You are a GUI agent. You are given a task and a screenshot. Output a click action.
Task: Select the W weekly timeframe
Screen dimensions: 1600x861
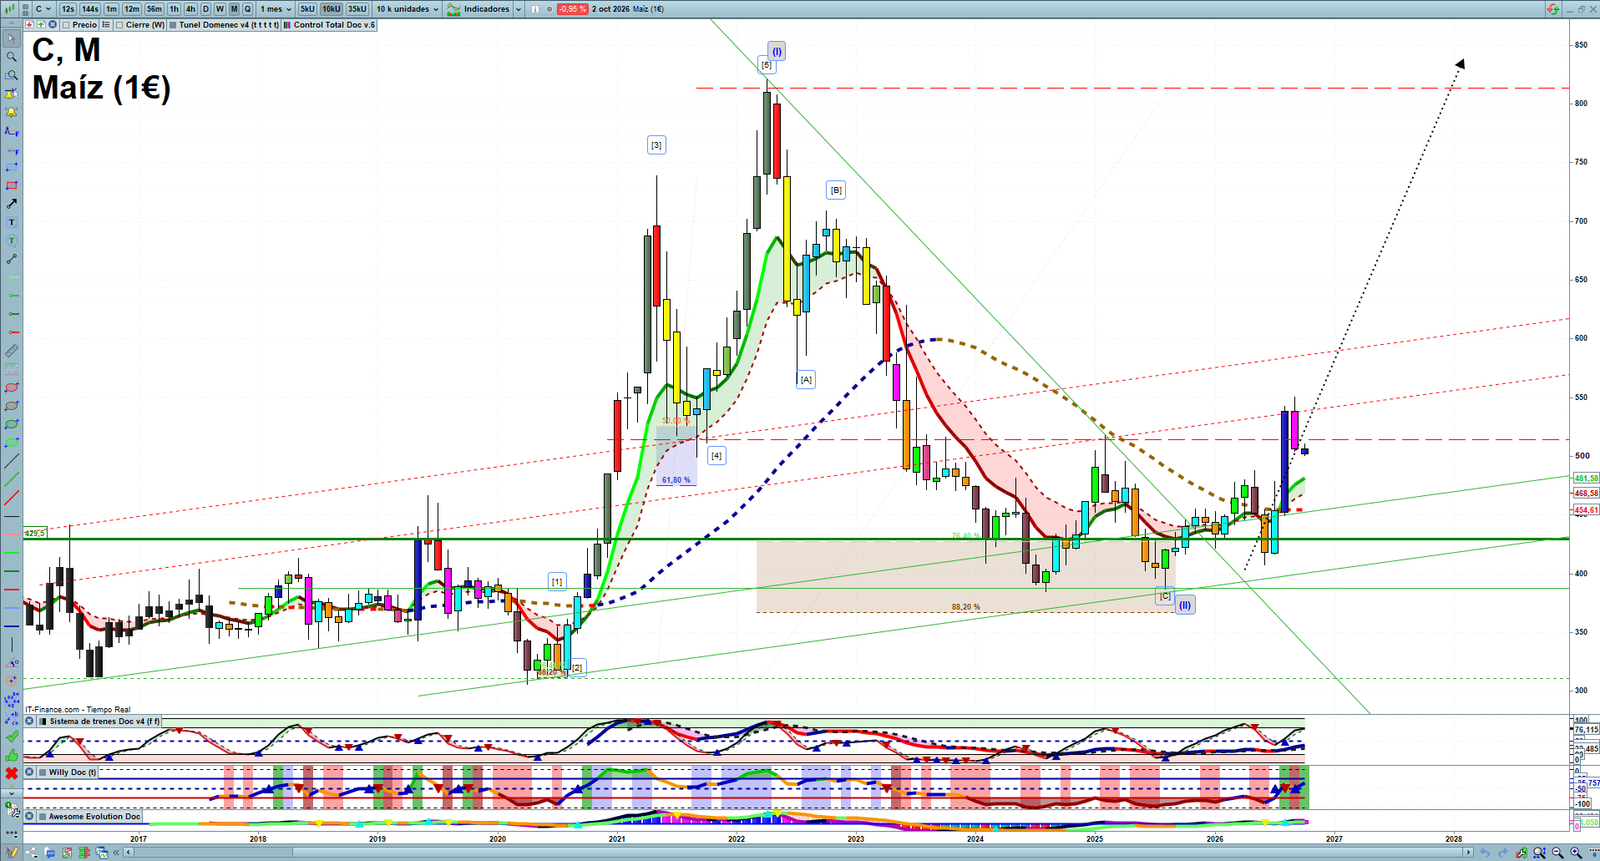coord(220,9)
